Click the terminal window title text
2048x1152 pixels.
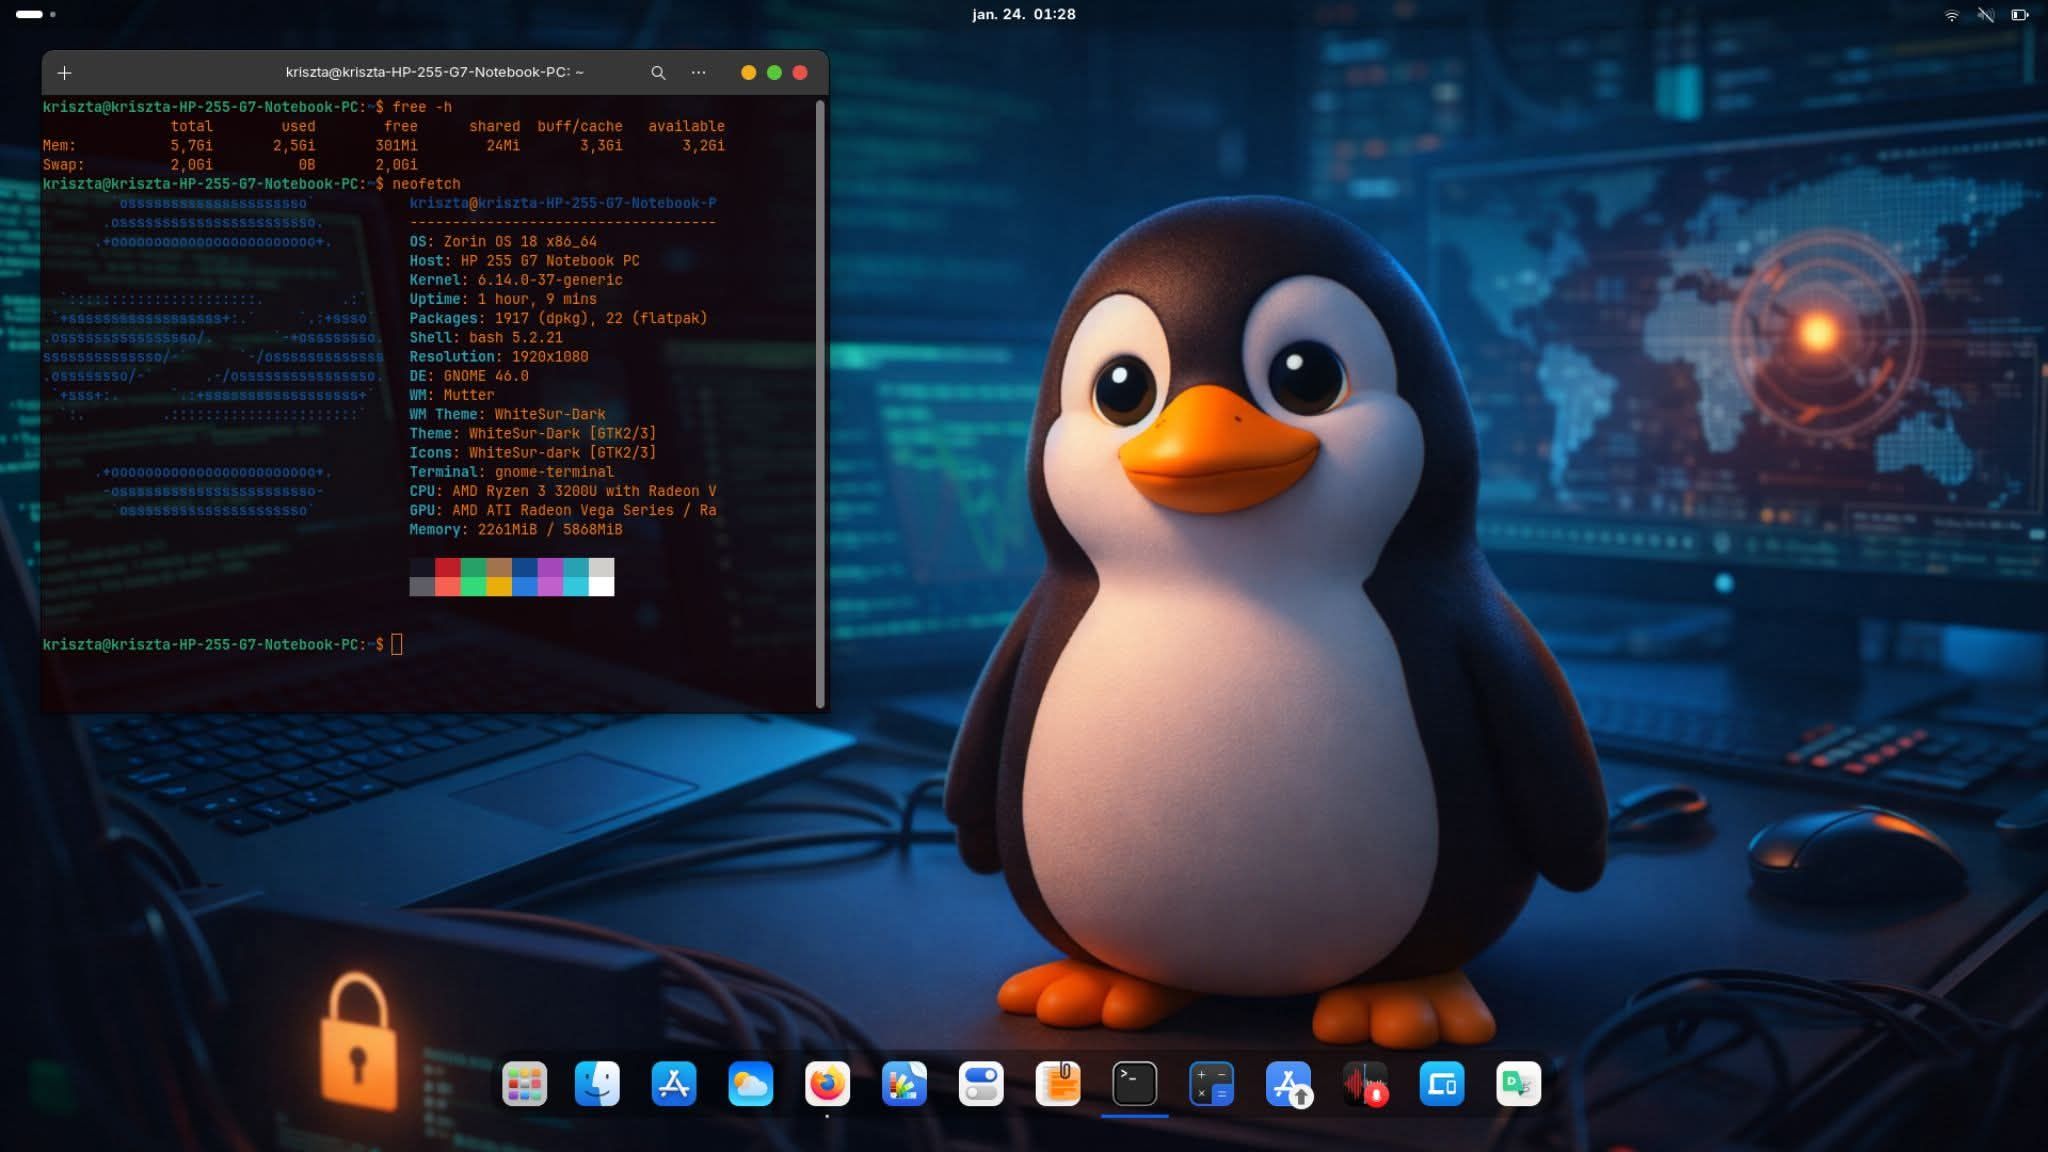click(x=435, y=72)
